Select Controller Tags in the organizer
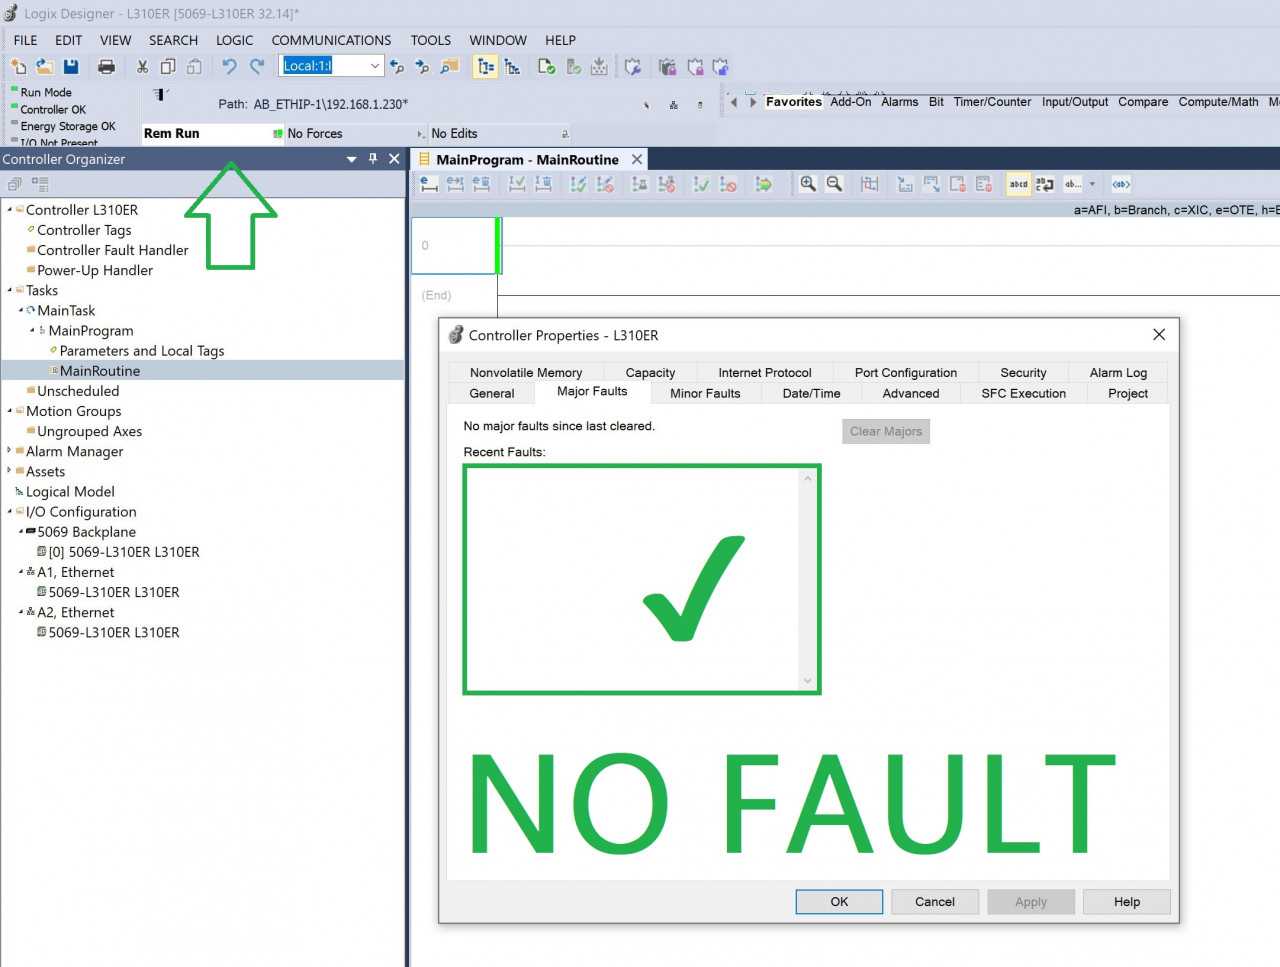The height and width of the screenshot is (967, 1280). pyautogui.click(x=84, y=230)
